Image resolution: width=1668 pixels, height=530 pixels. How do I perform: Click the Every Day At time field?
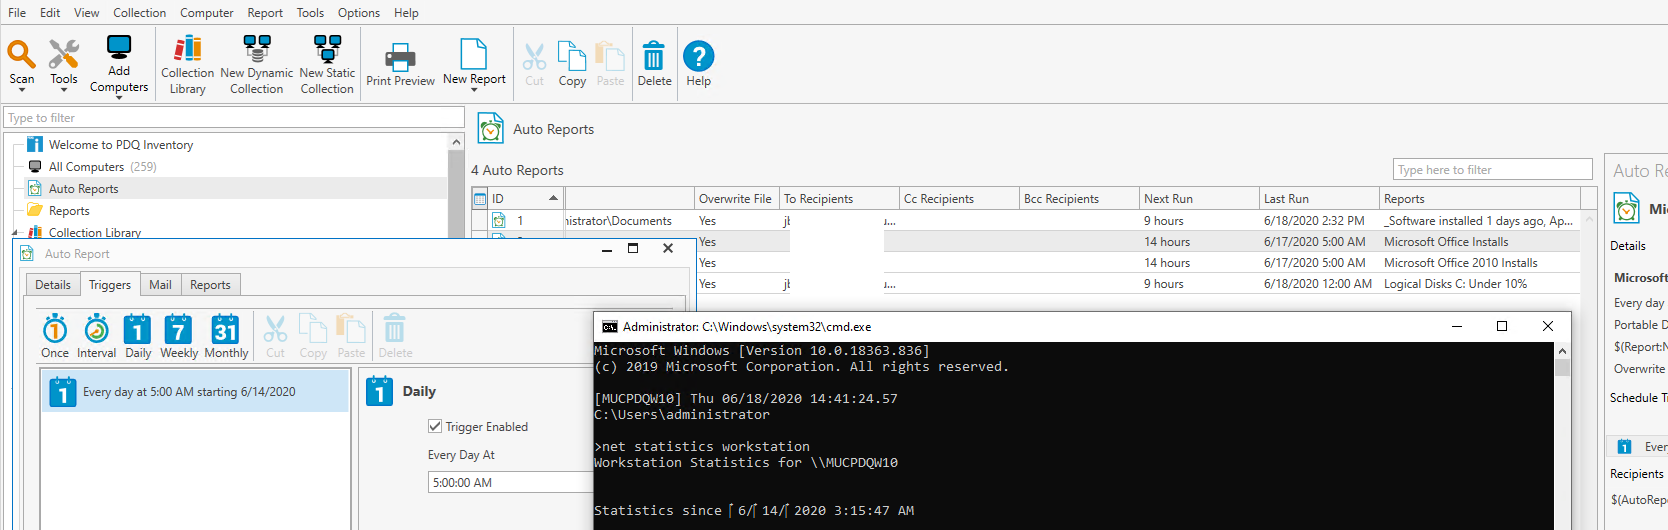pos(510,483)
